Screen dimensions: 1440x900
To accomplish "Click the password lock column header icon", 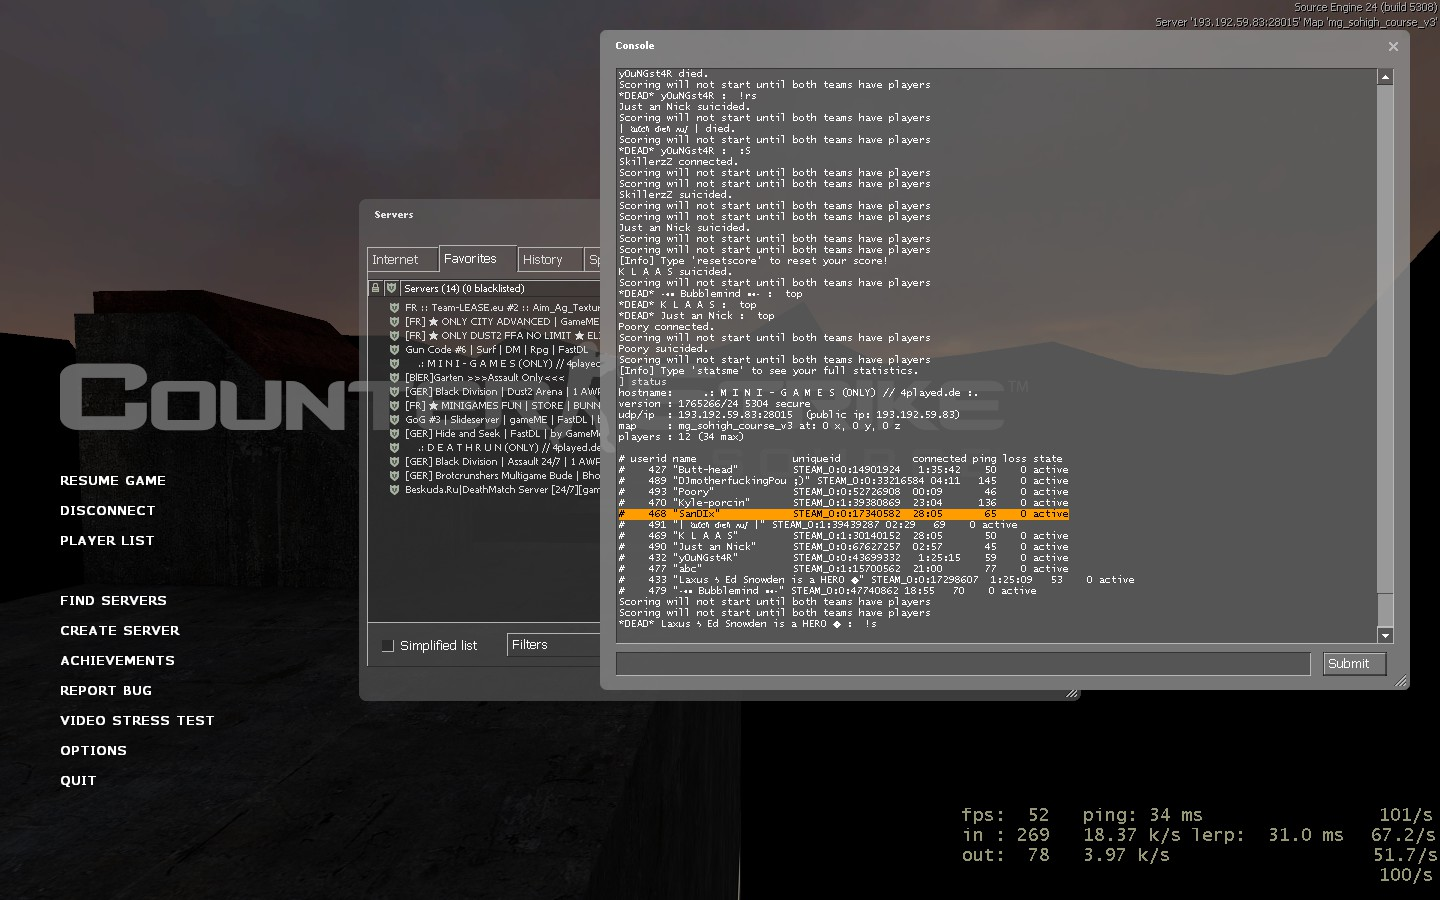I will (x=376, y=288).
